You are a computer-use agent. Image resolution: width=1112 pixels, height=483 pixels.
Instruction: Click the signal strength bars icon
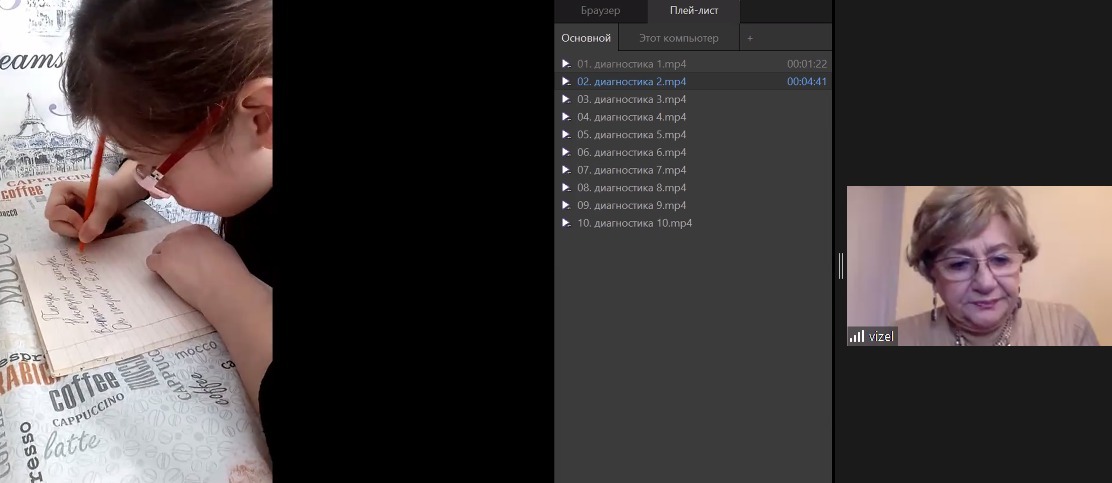(857, 336)
